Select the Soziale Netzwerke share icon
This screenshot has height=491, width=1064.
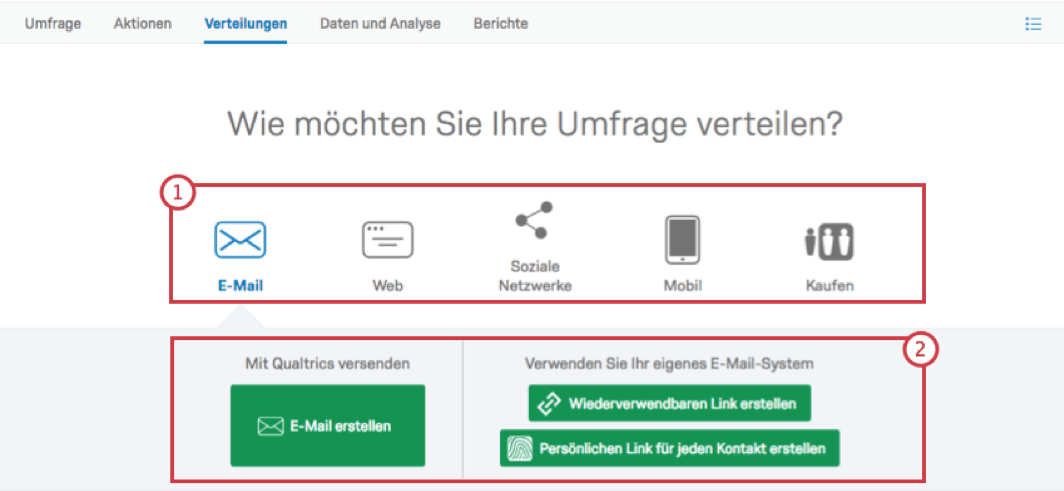(535, 220)
